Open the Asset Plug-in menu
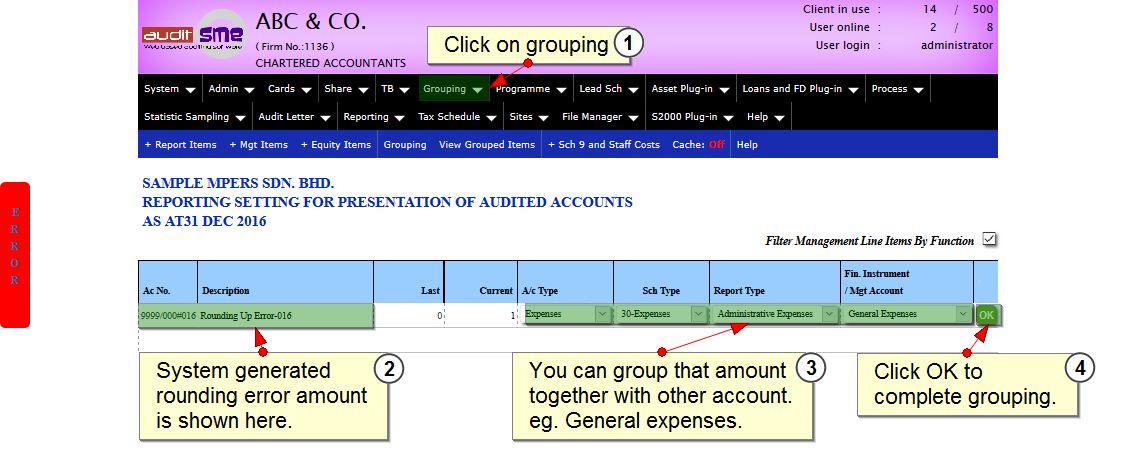1136x470 pixels. tap(689, 89)
